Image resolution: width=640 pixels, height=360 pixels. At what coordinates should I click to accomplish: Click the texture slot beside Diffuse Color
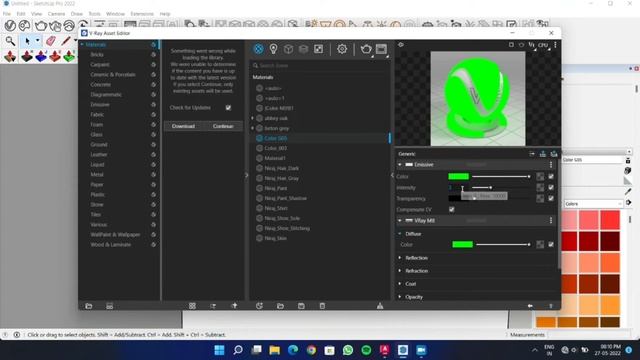coord(540,244)
